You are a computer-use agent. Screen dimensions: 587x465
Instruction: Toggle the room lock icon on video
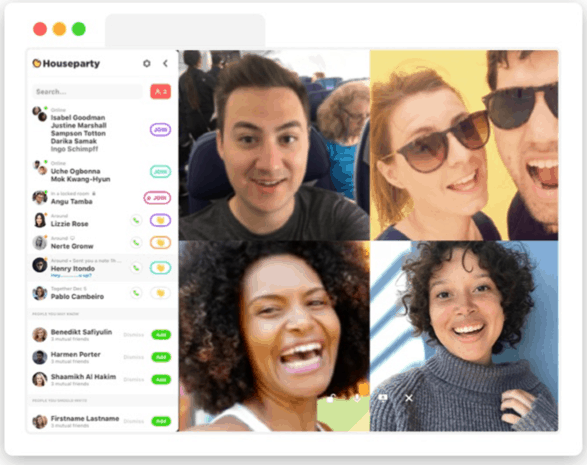click(x=330, y=398)
